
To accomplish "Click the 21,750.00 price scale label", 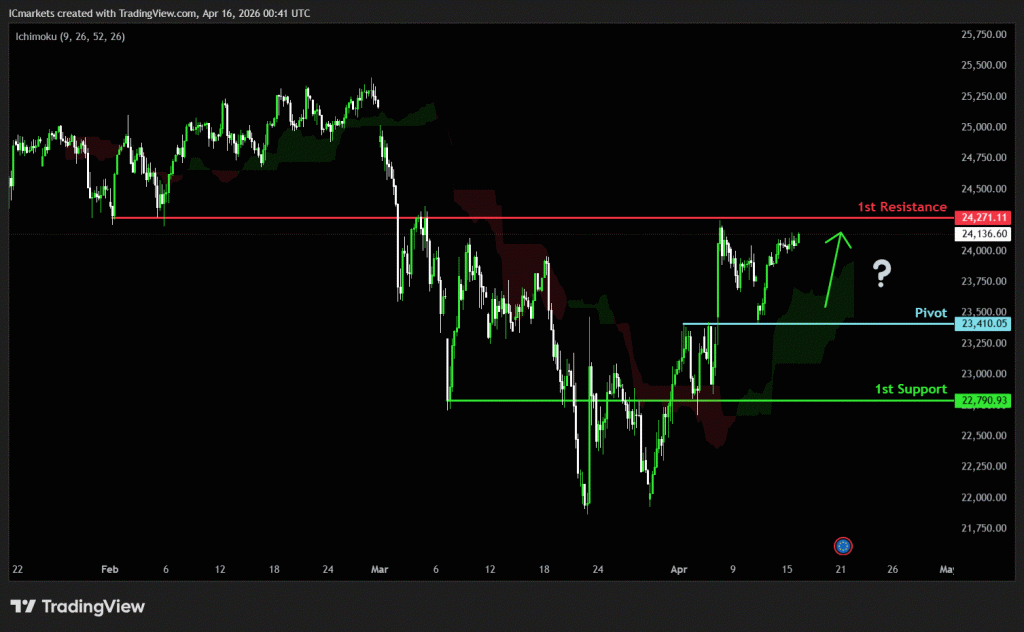I will [x=982, y=528].
